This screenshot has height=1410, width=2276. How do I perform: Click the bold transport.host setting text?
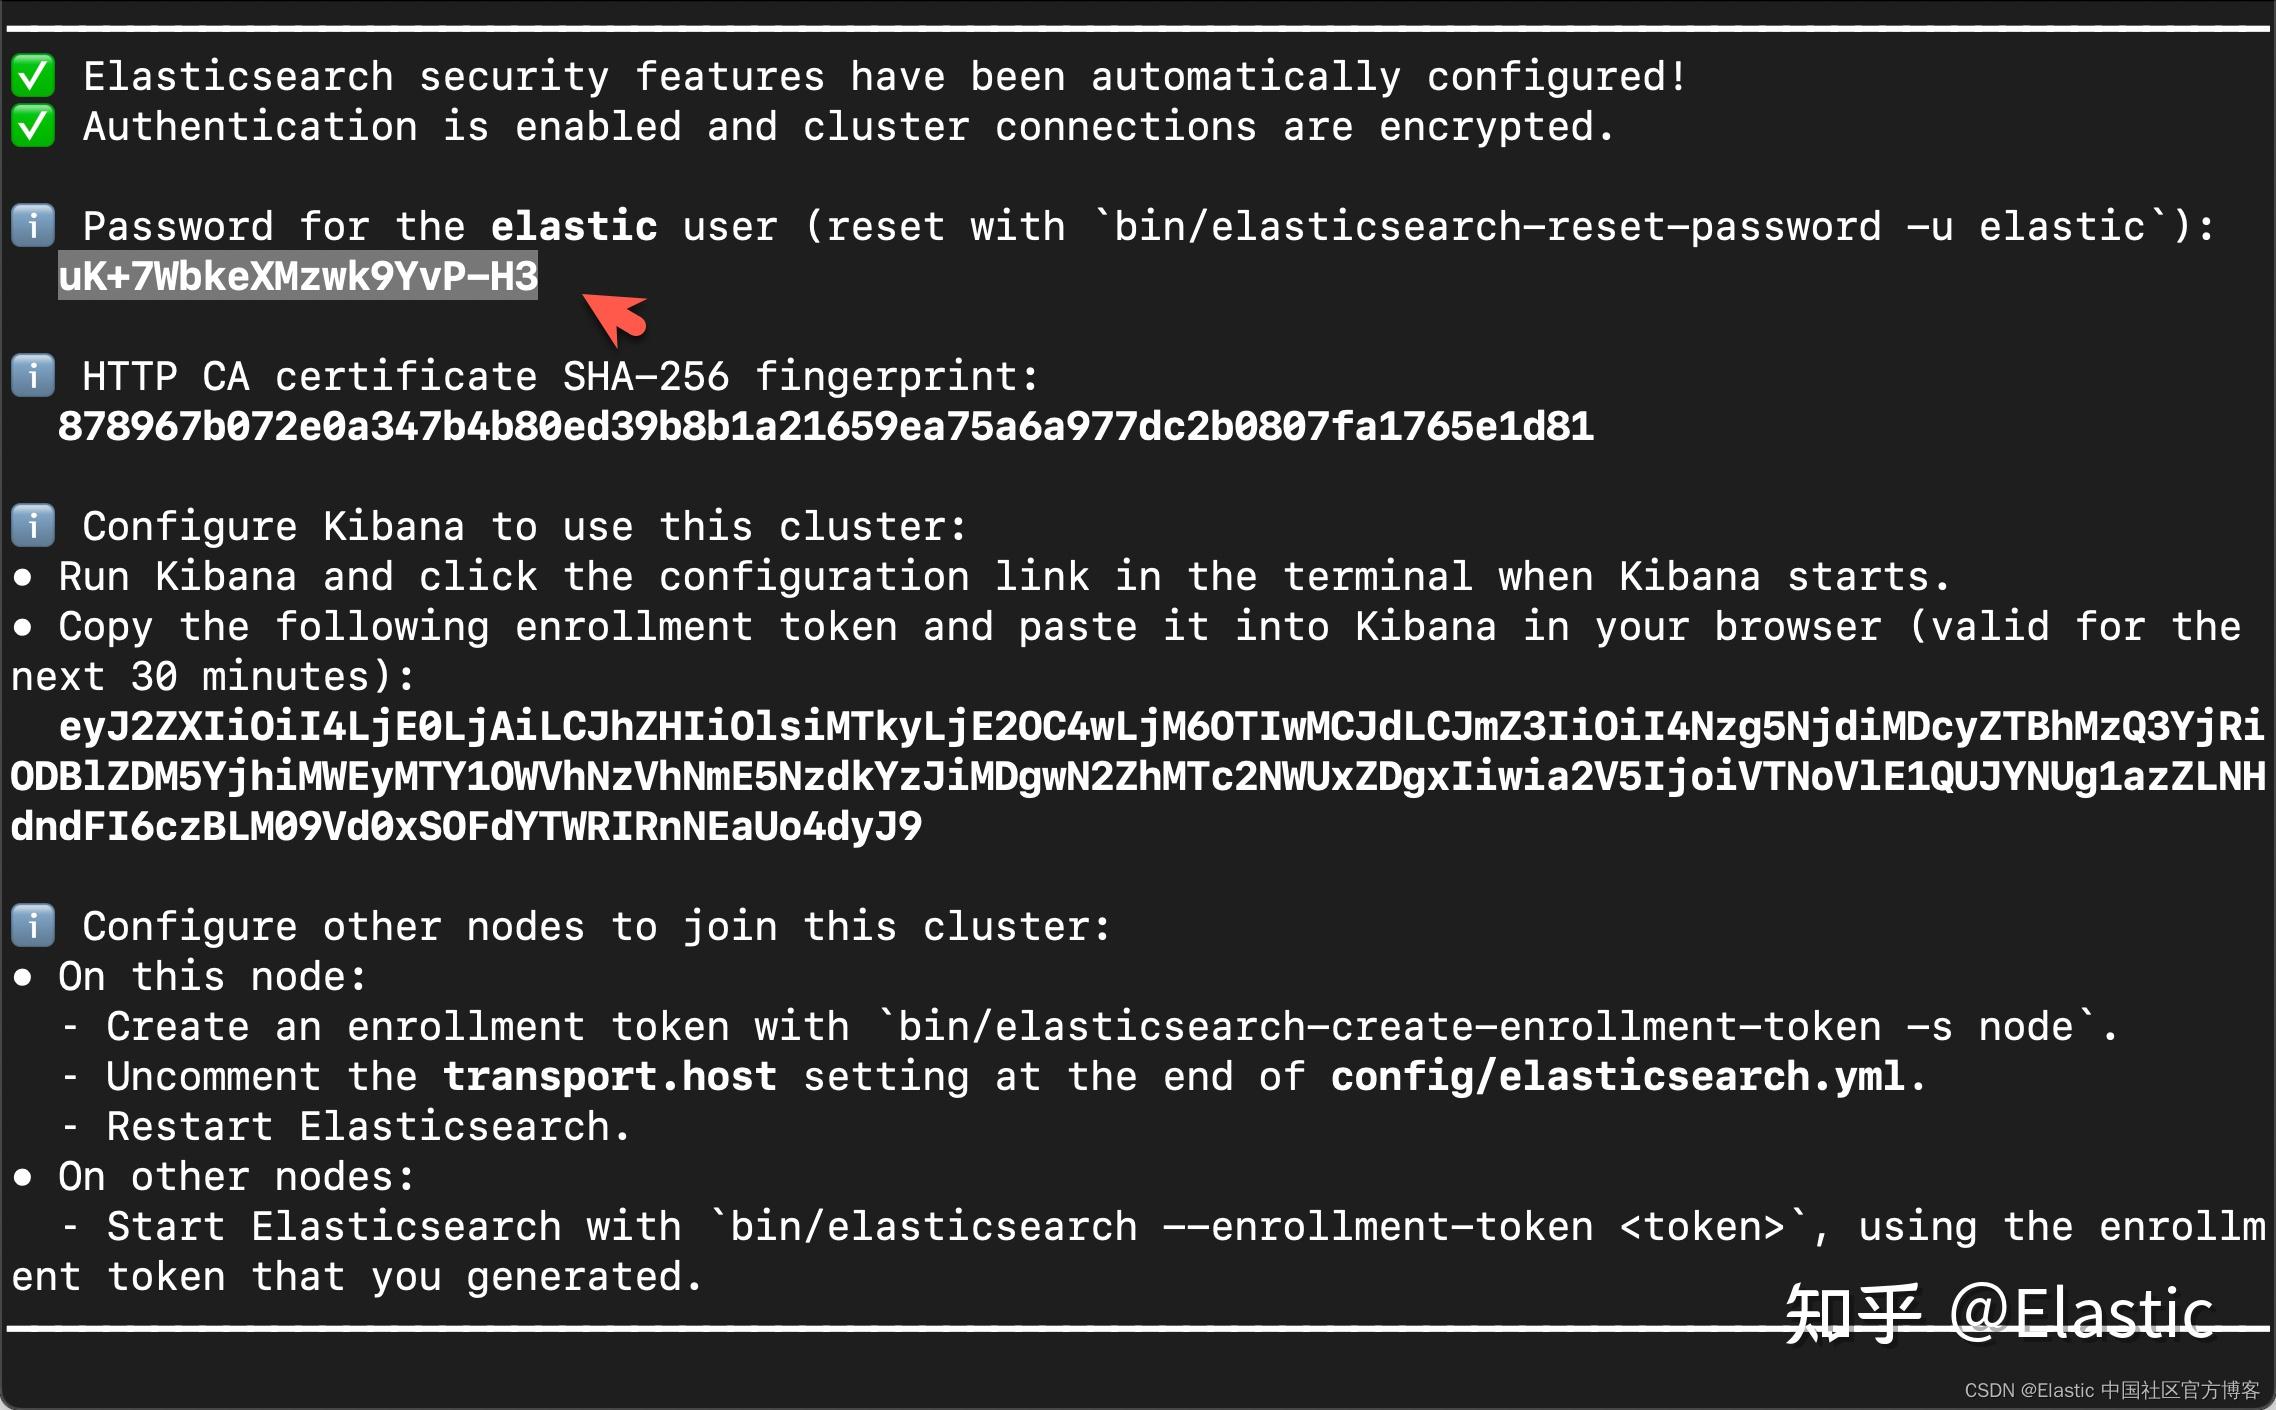[610, 1076]
